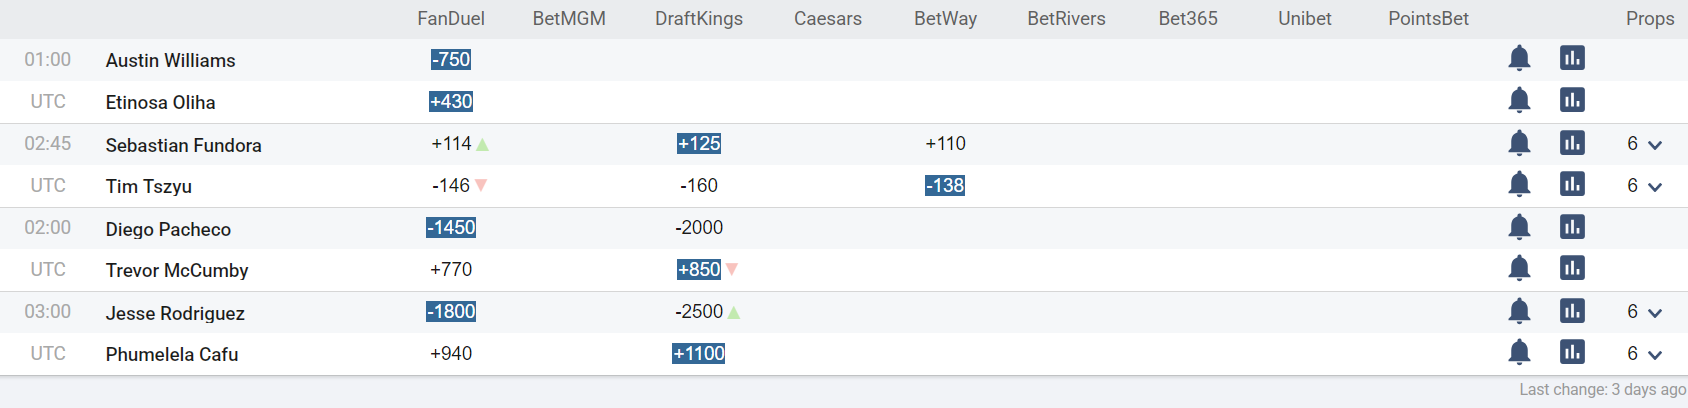1688x408 pixels.
Task: Select the FanDuel column header
Action: pyautogui.click(x=451, y=19)
